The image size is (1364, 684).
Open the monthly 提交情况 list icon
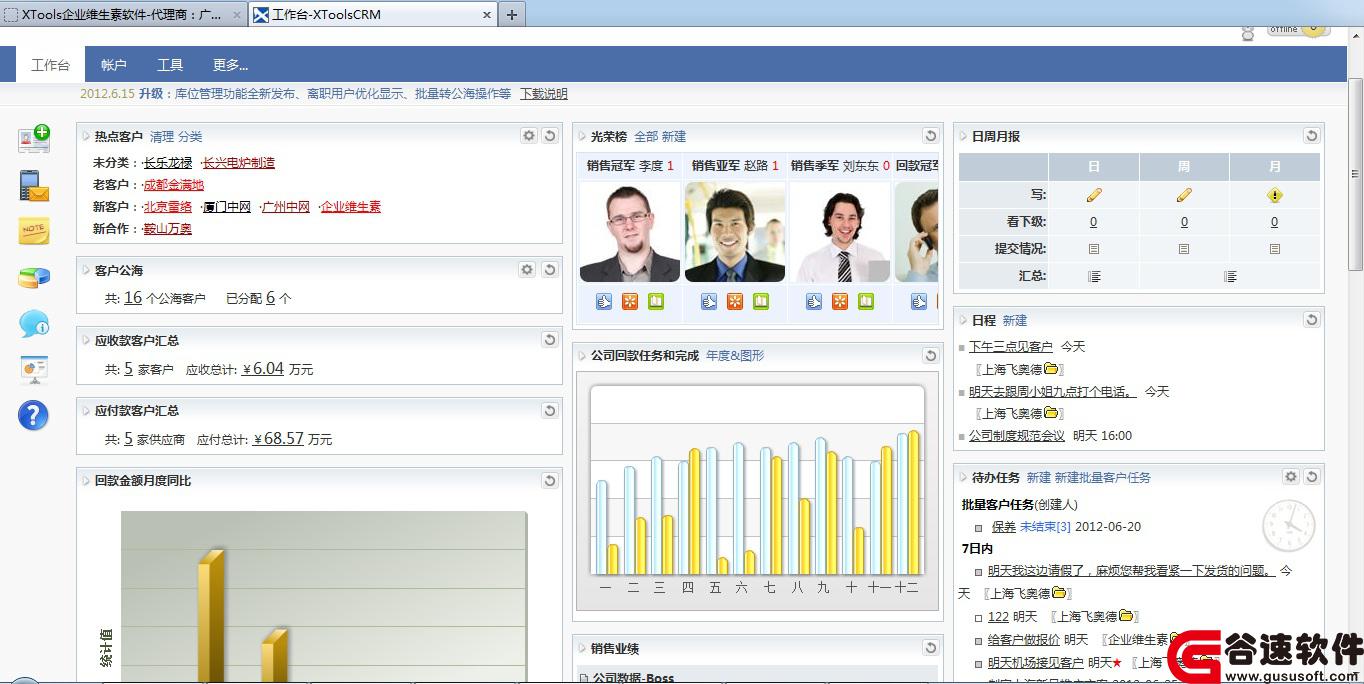click(x=1274, y=249)
